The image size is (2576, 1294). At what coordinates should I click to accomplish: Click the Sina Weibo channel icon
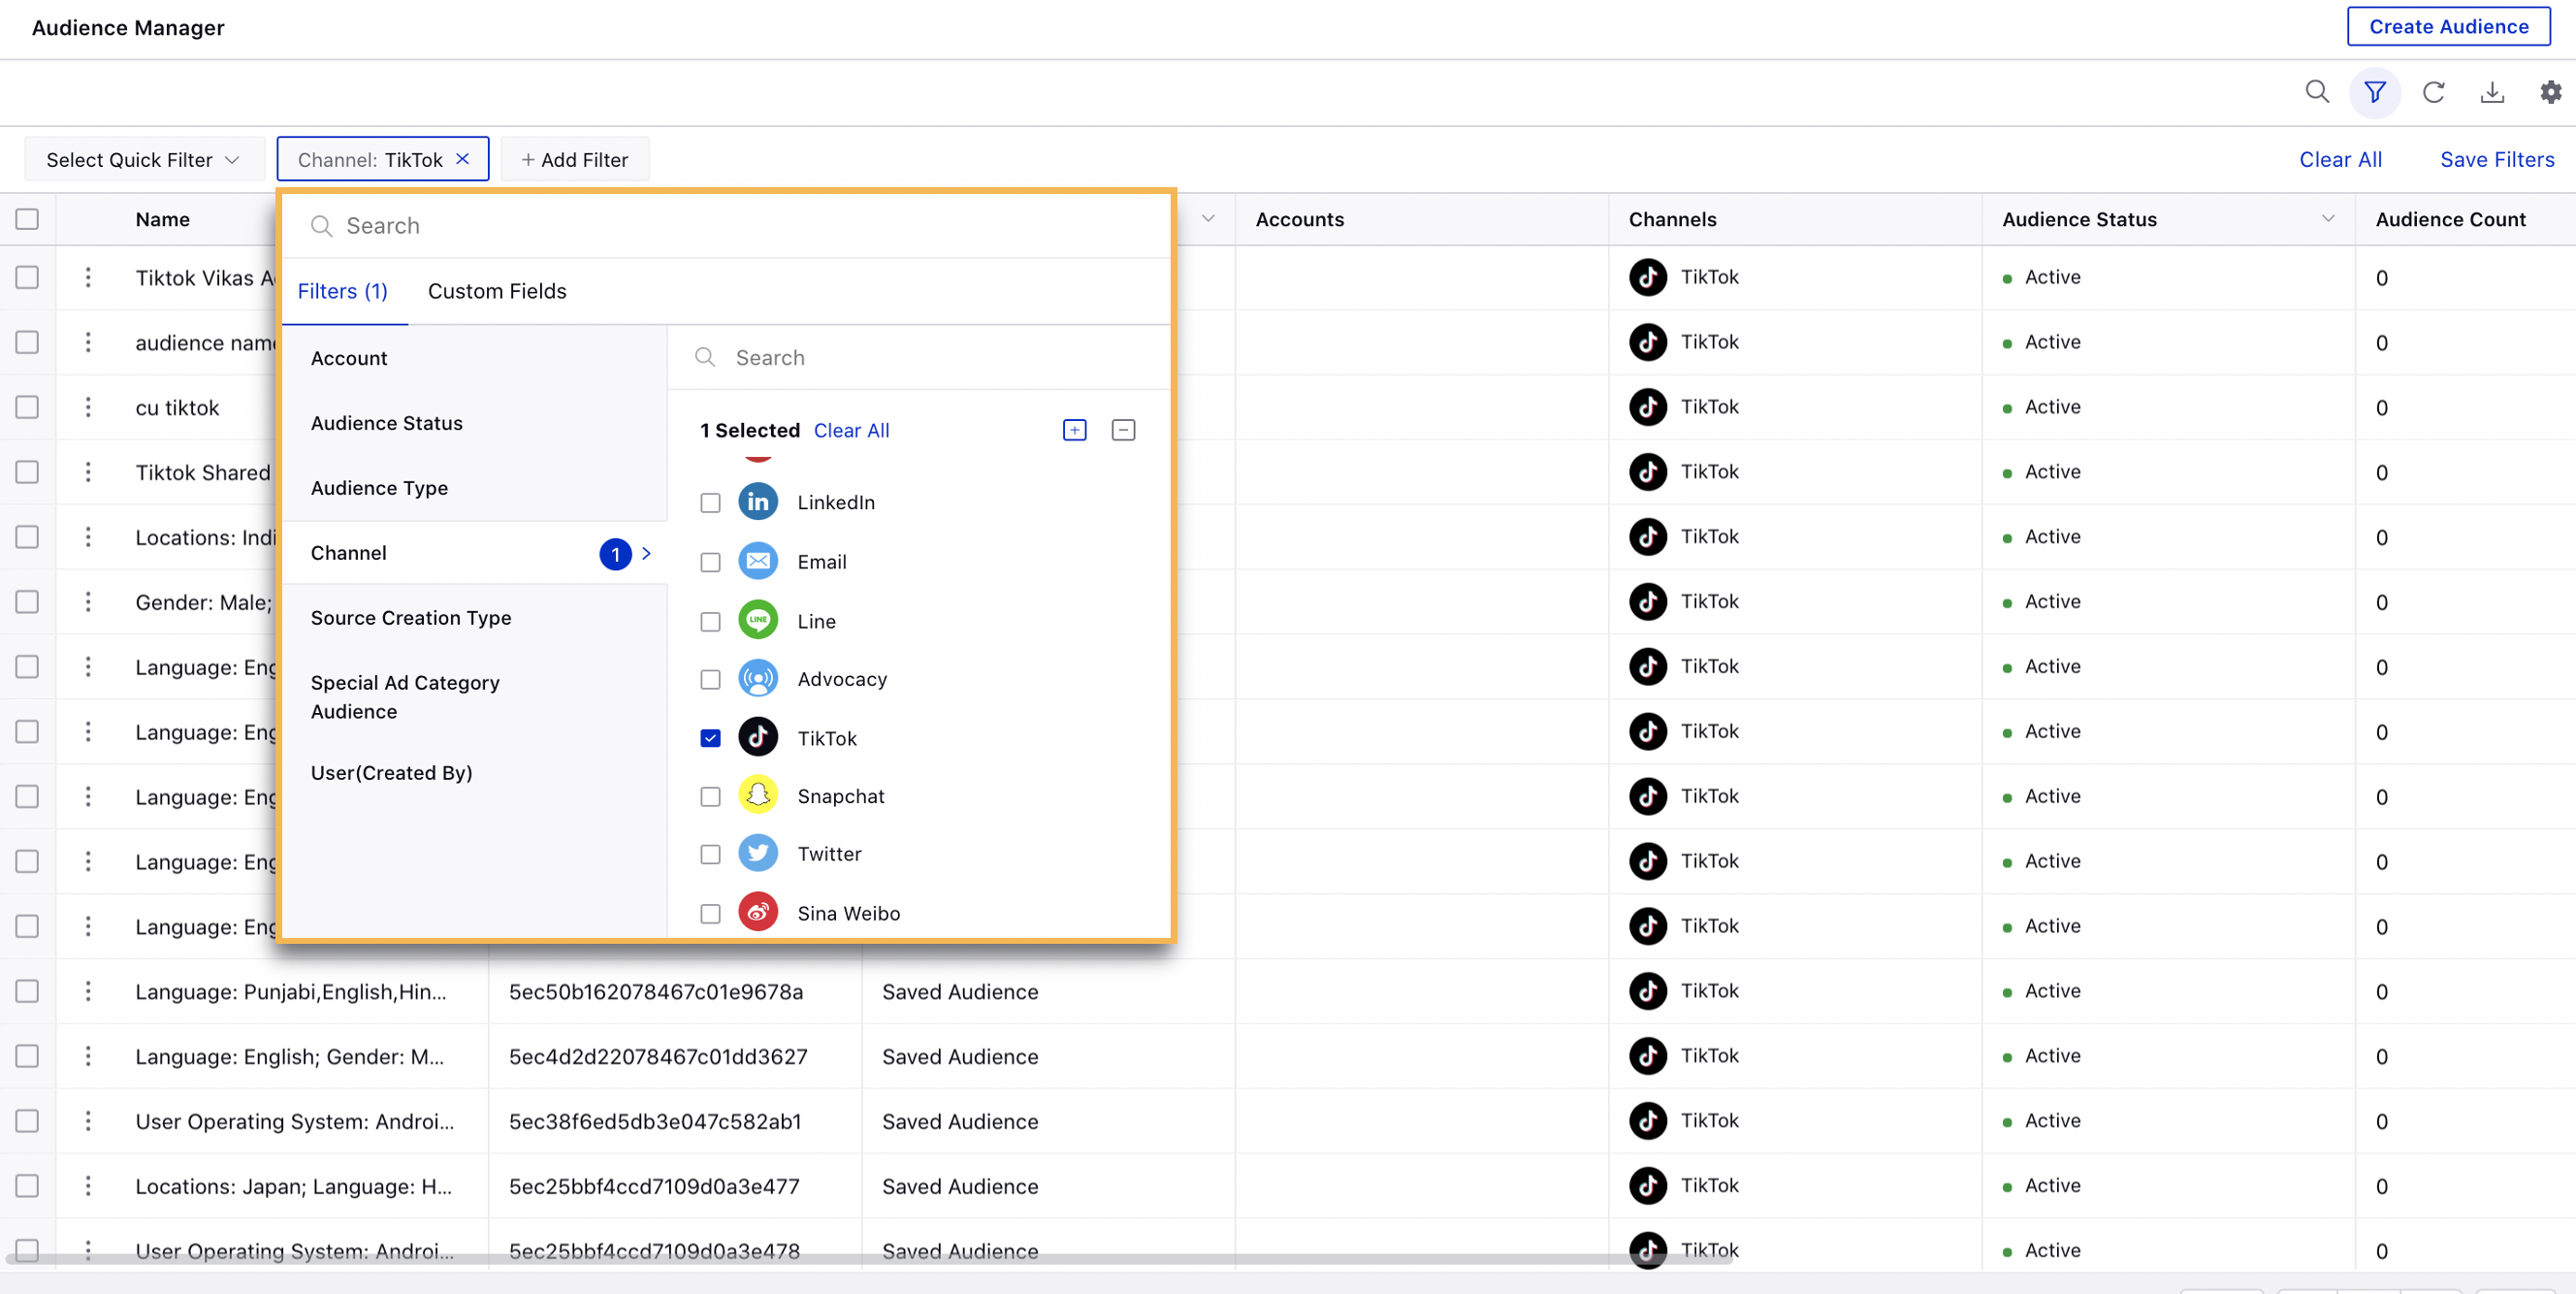pyautogui.click(x=757, y=913)
